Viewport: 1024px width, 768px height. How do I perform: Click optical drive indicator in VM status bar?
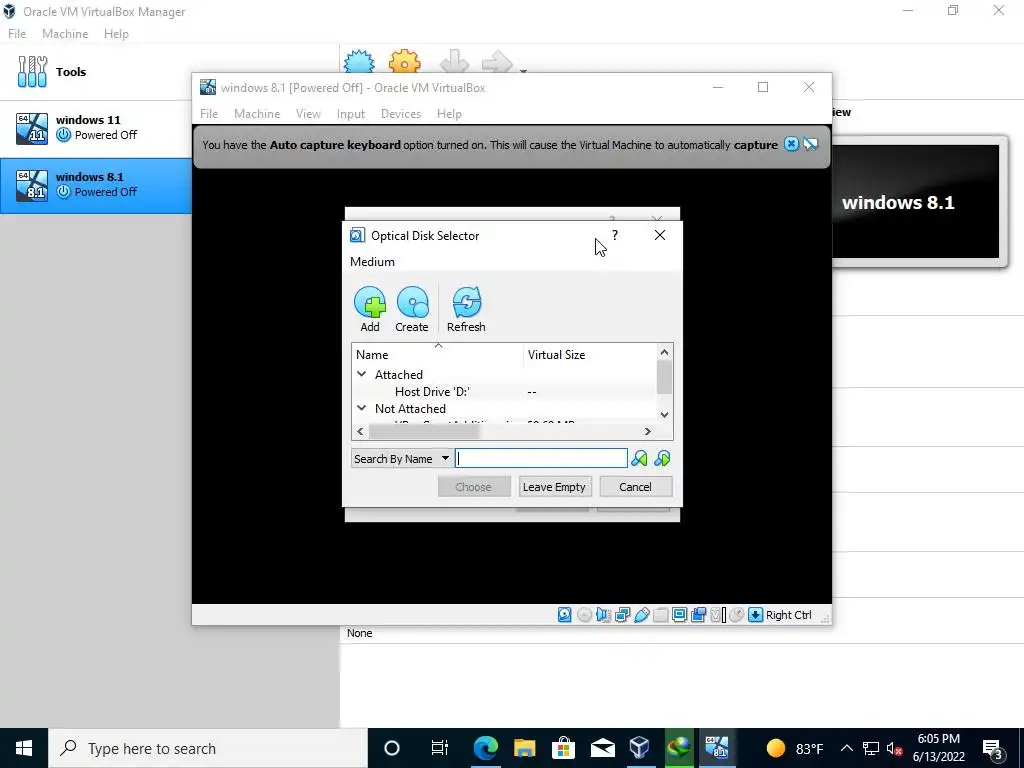pyautogui.click(x=584, y=615)
